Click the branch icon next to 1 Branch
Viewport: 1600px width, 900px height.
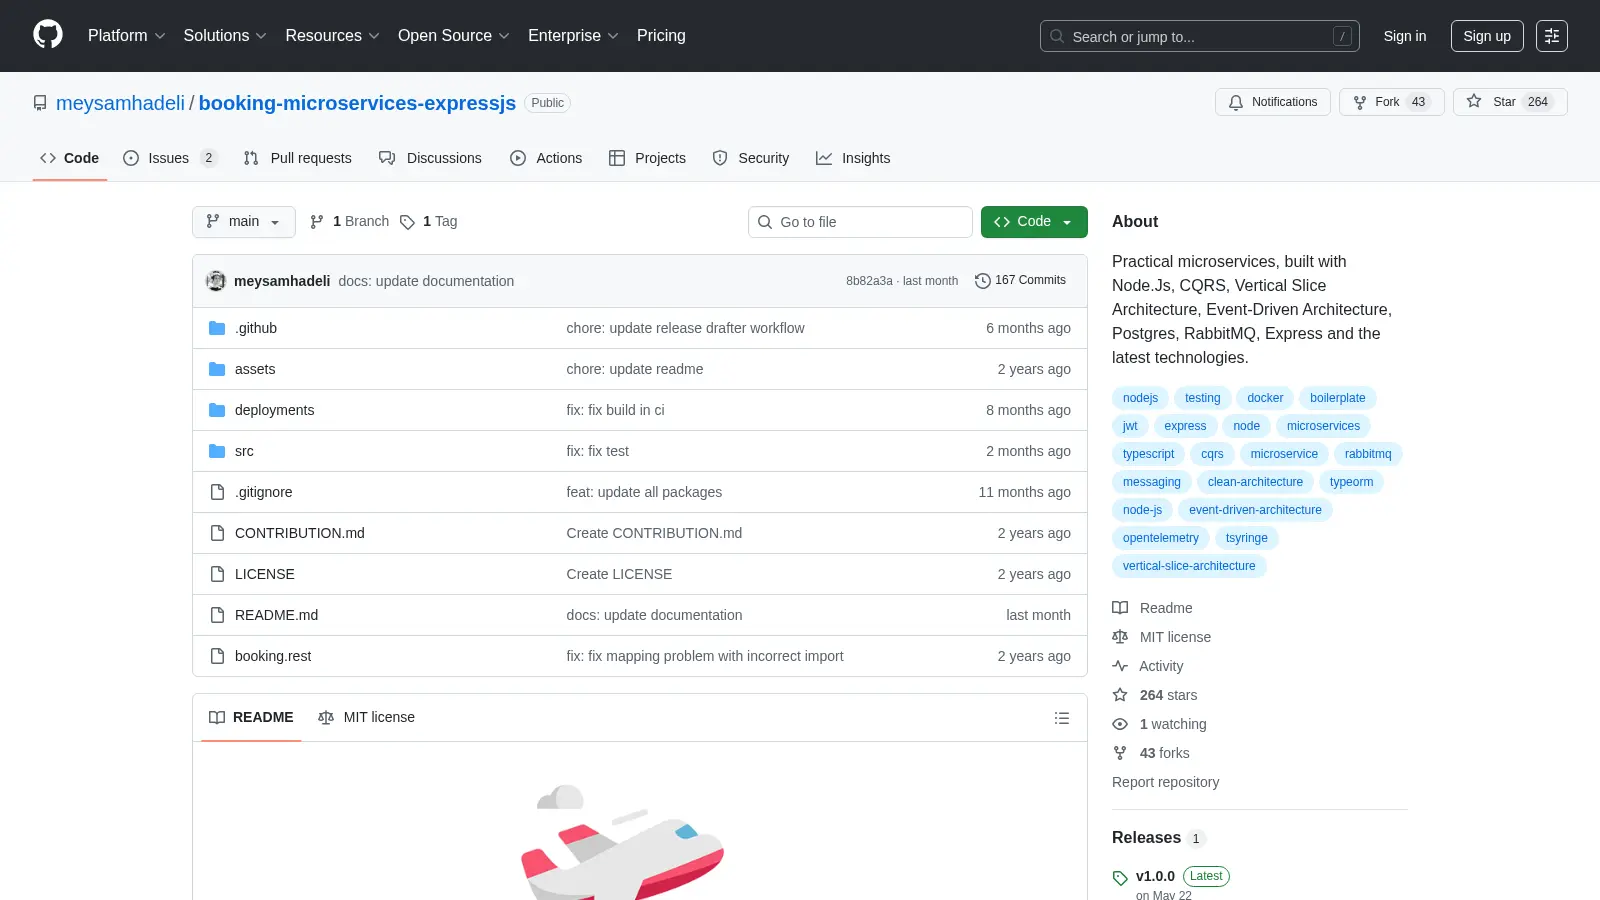tap(317, 222)
